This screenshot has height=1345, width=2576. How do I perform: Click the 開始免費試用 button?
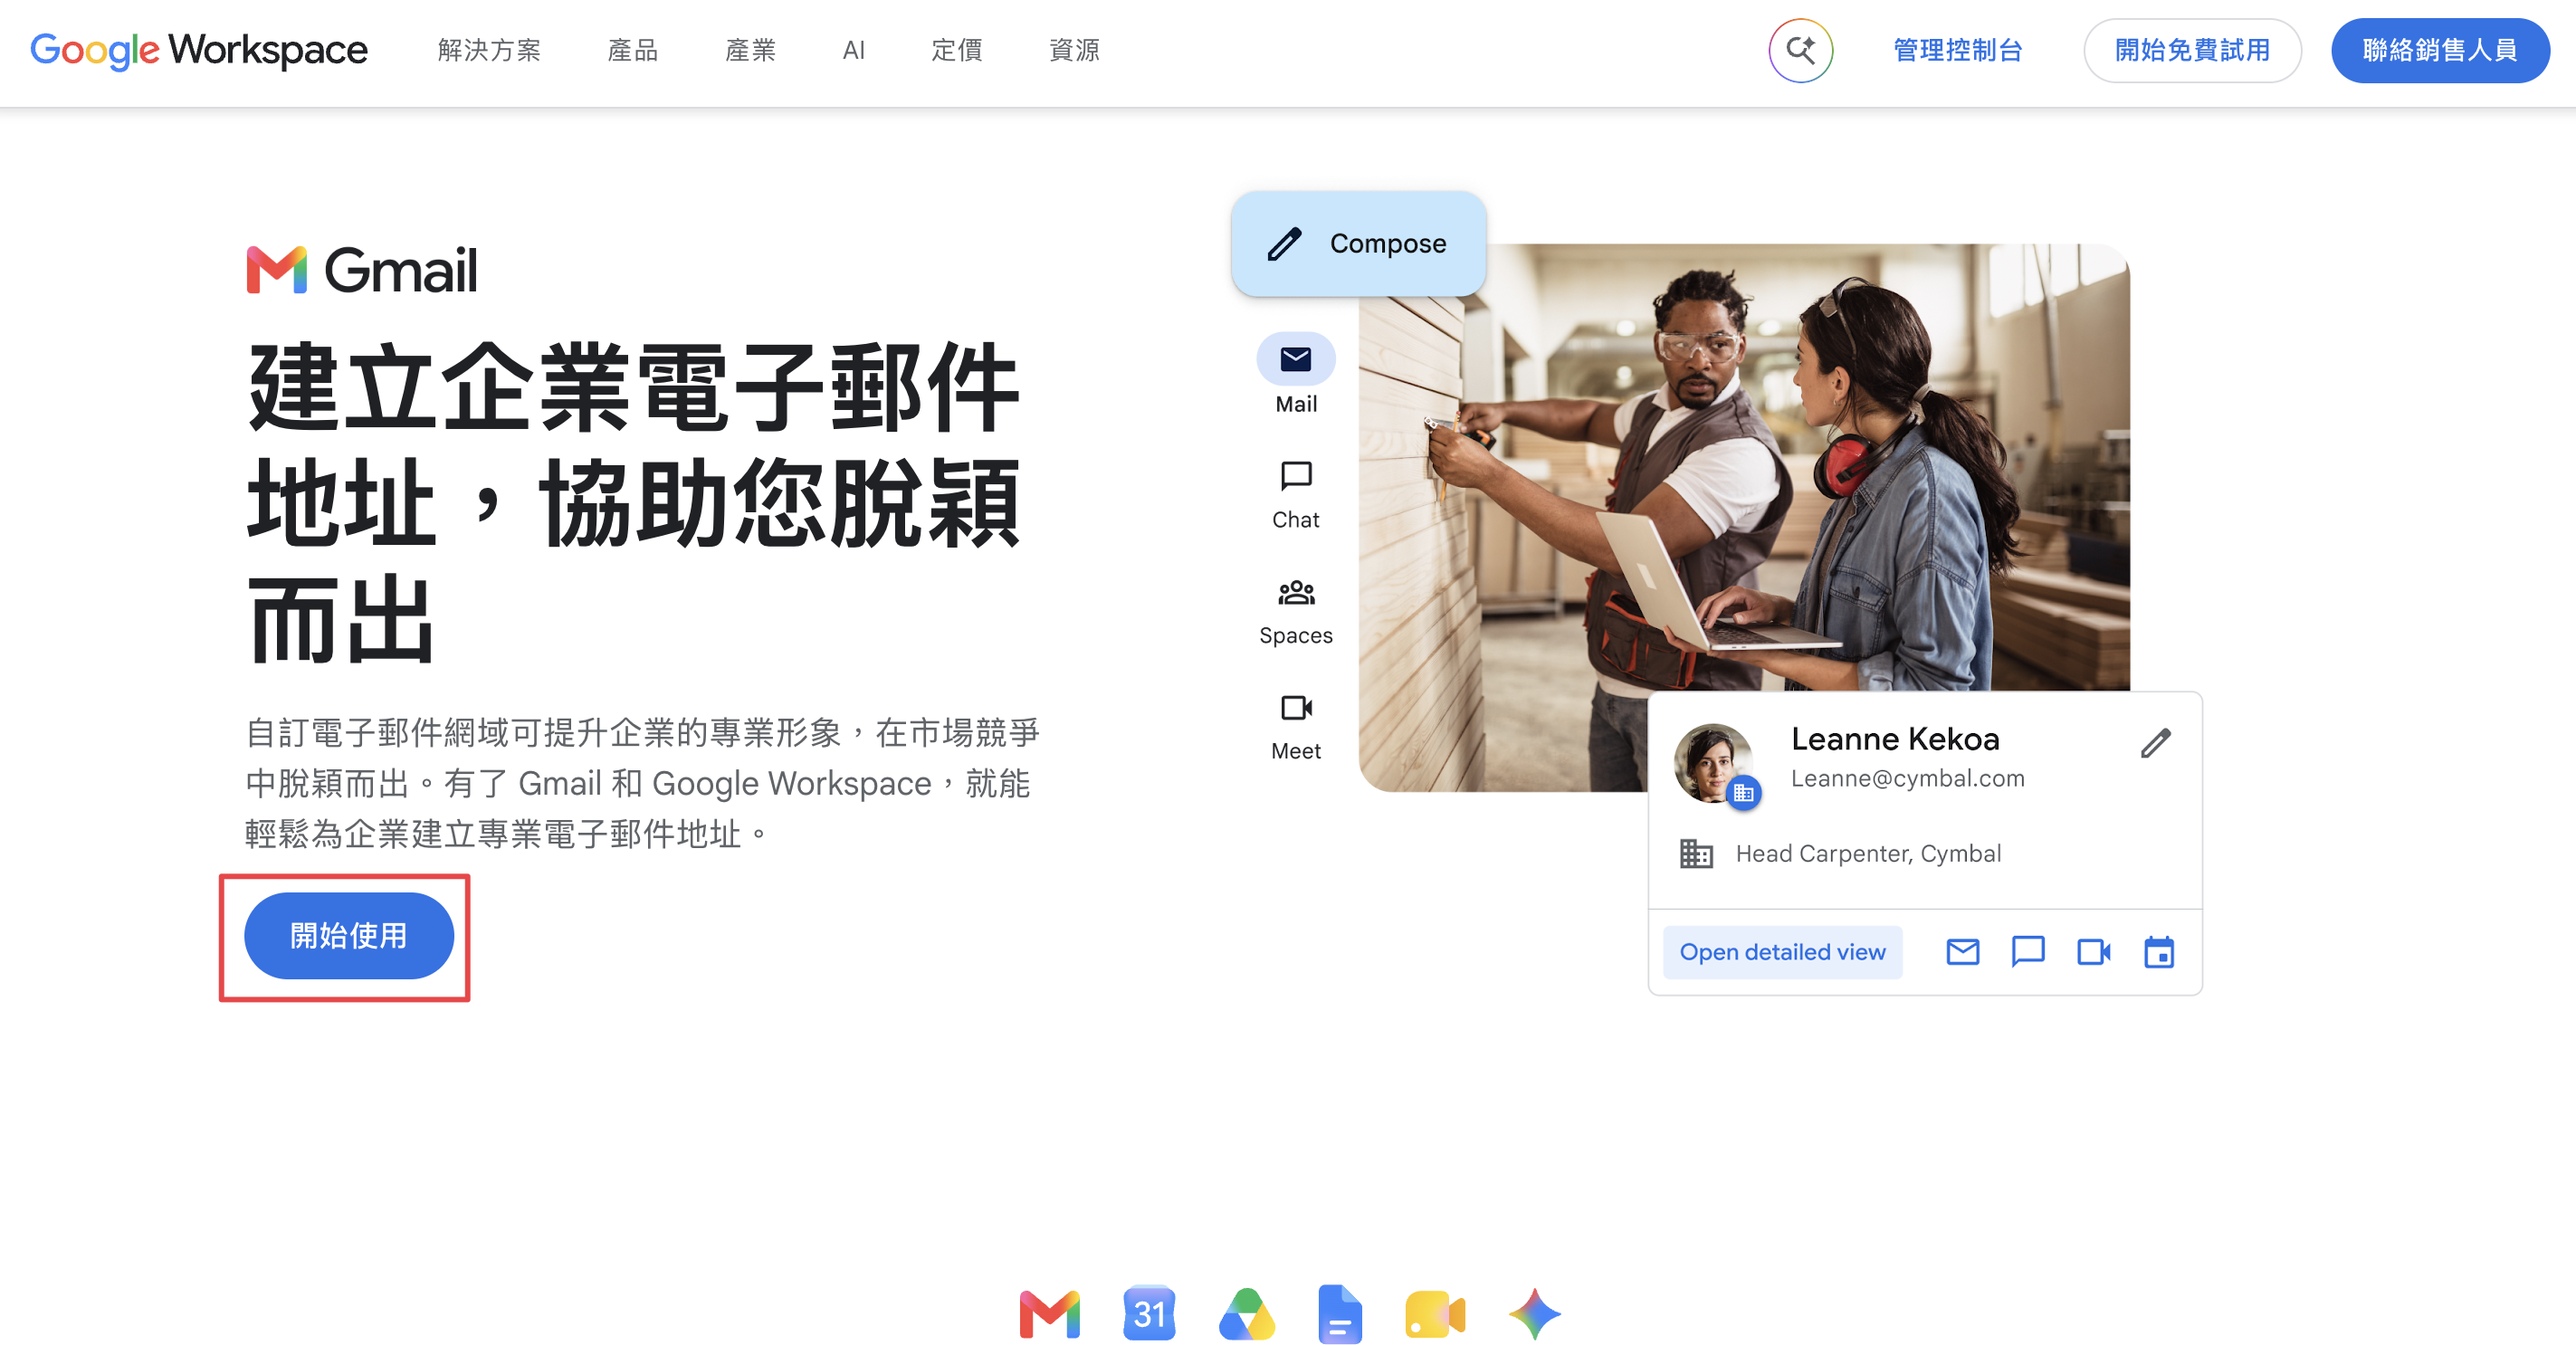click(2192, 50)
